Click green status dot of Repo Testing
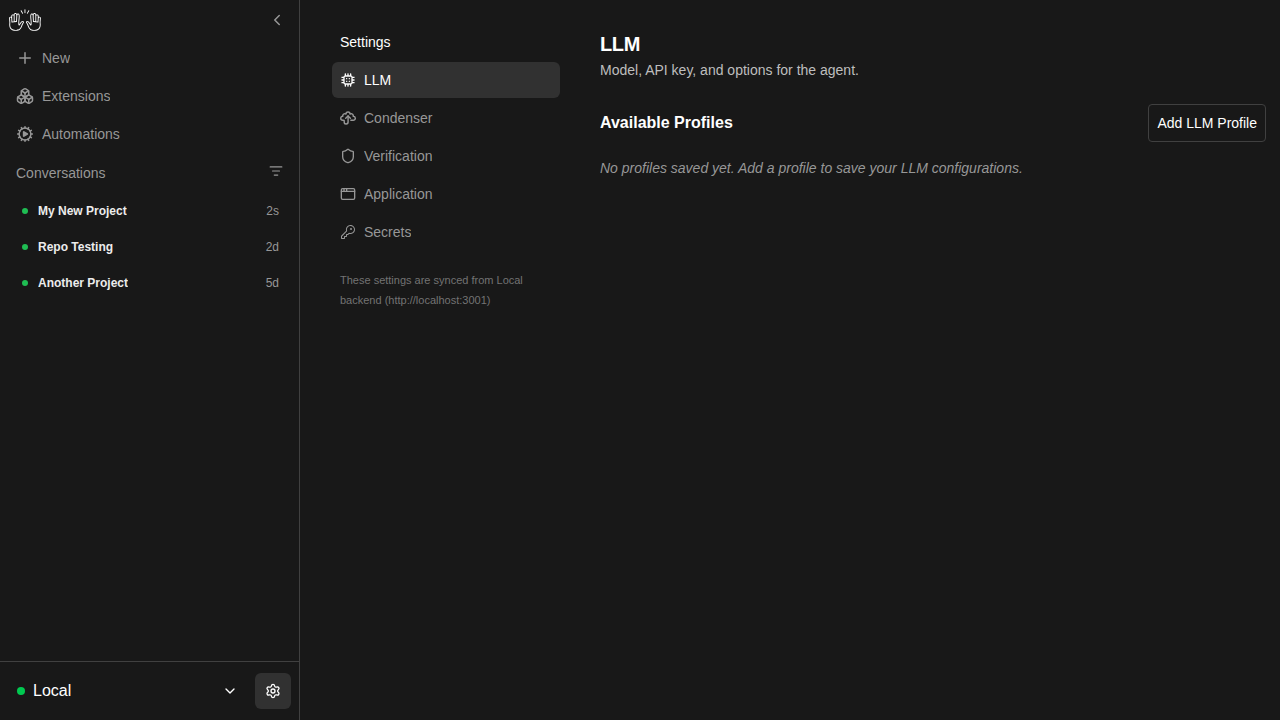The image size is (1280, 720). pos(25,247)
